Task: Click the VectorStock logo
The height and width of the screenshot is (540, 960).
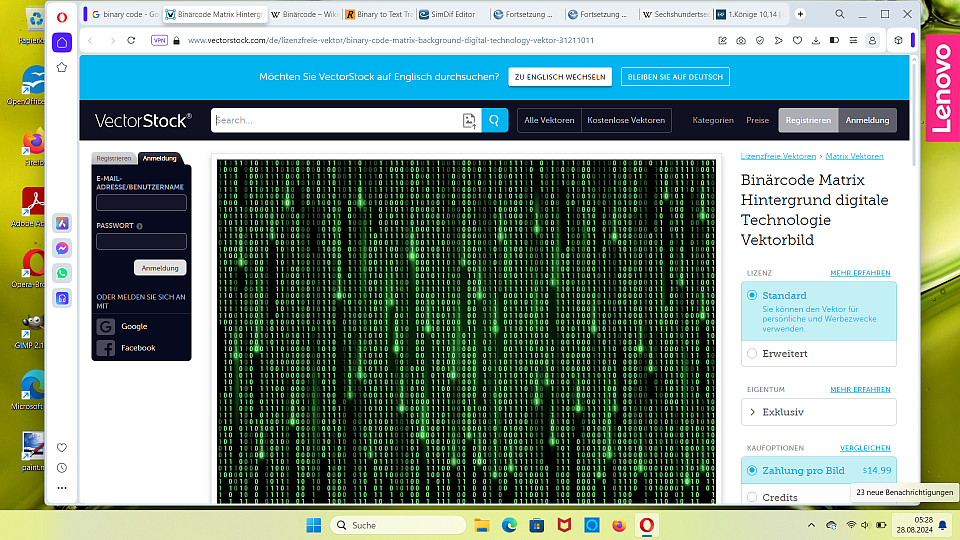Action: pyautogui.click(x=143, y=121)
